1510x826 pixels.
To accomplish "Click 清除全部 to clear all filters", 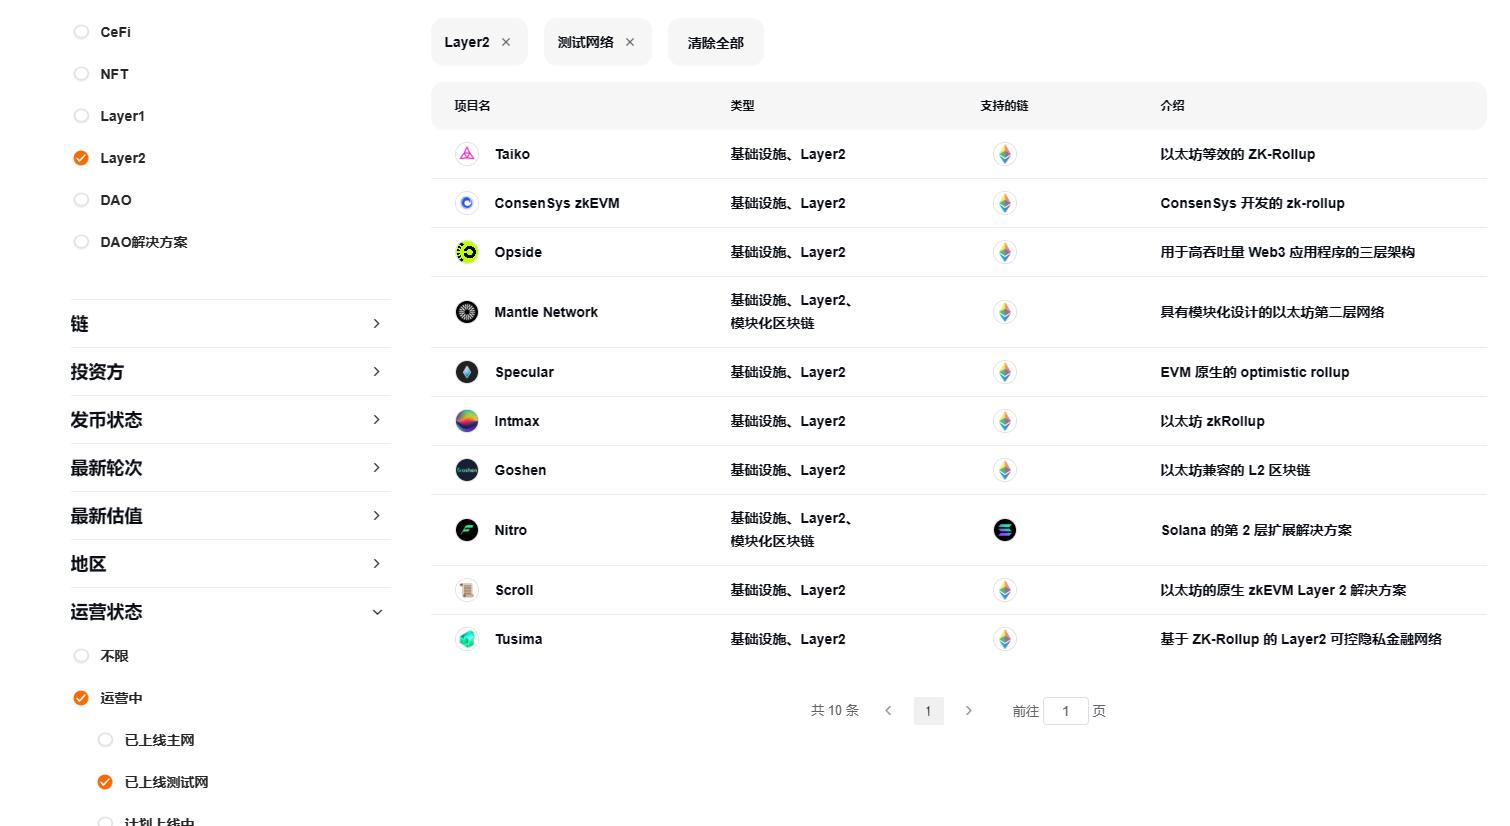I will 715,42.
